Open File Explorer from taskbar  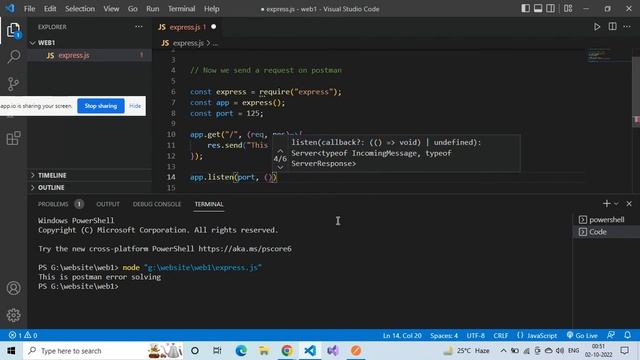point(264,351)
